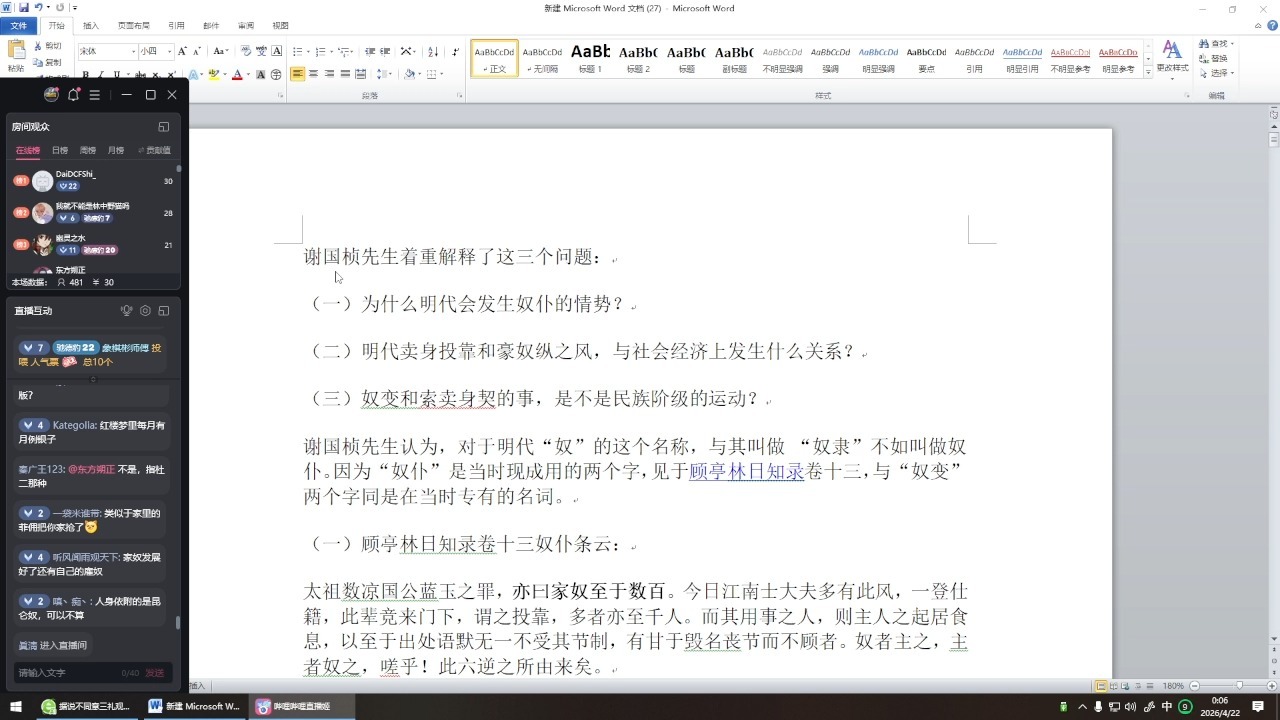
Task: Switch to the View ribbon tab
Action: 281,26
